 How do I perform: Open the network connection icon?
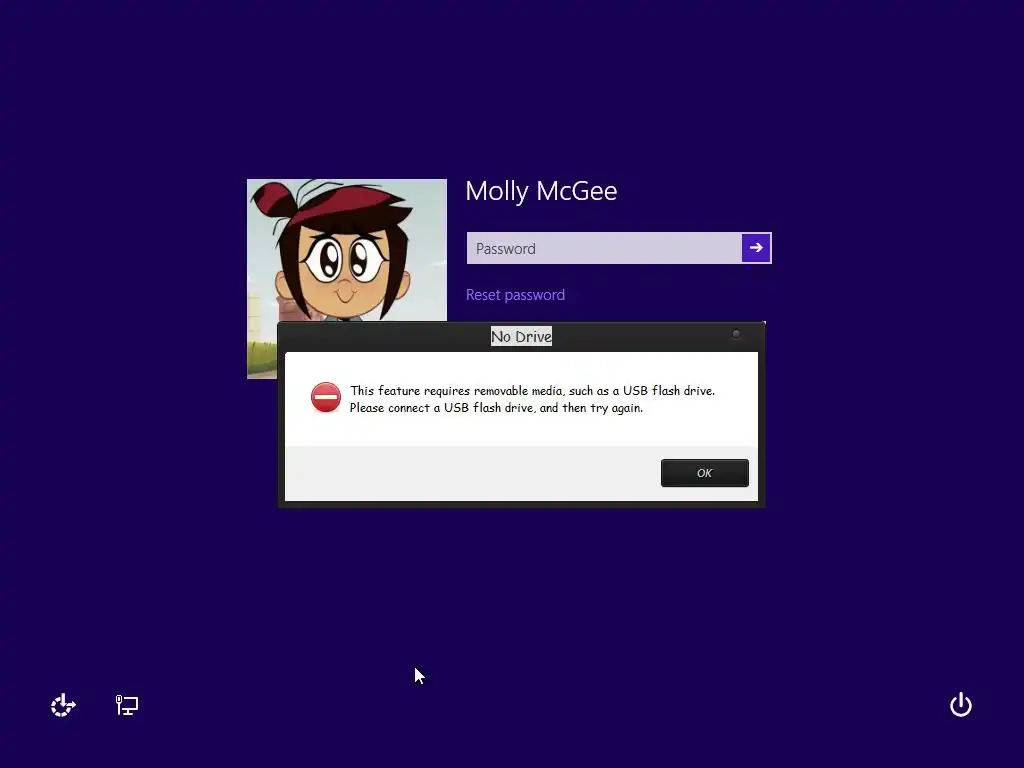click(127, 705)
